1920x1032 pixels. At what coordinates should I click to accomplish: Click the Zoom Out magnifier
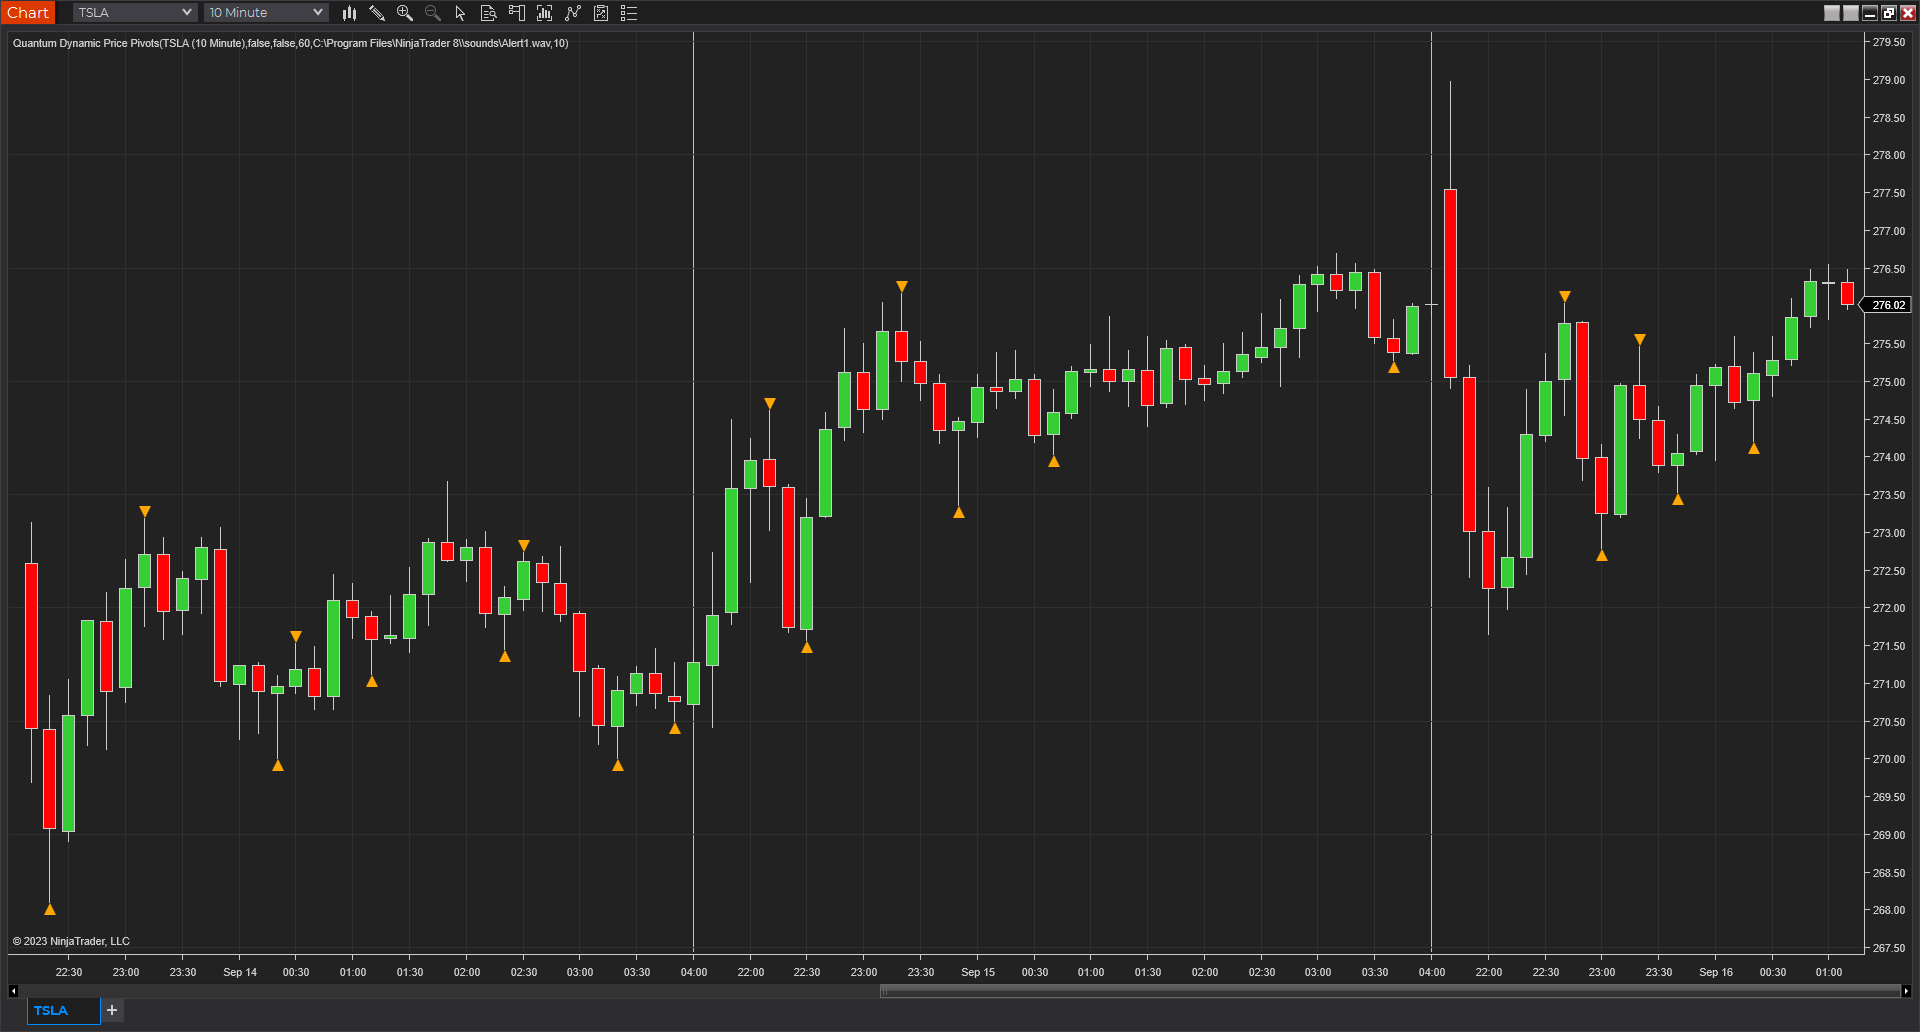click(x=433, y=13)
